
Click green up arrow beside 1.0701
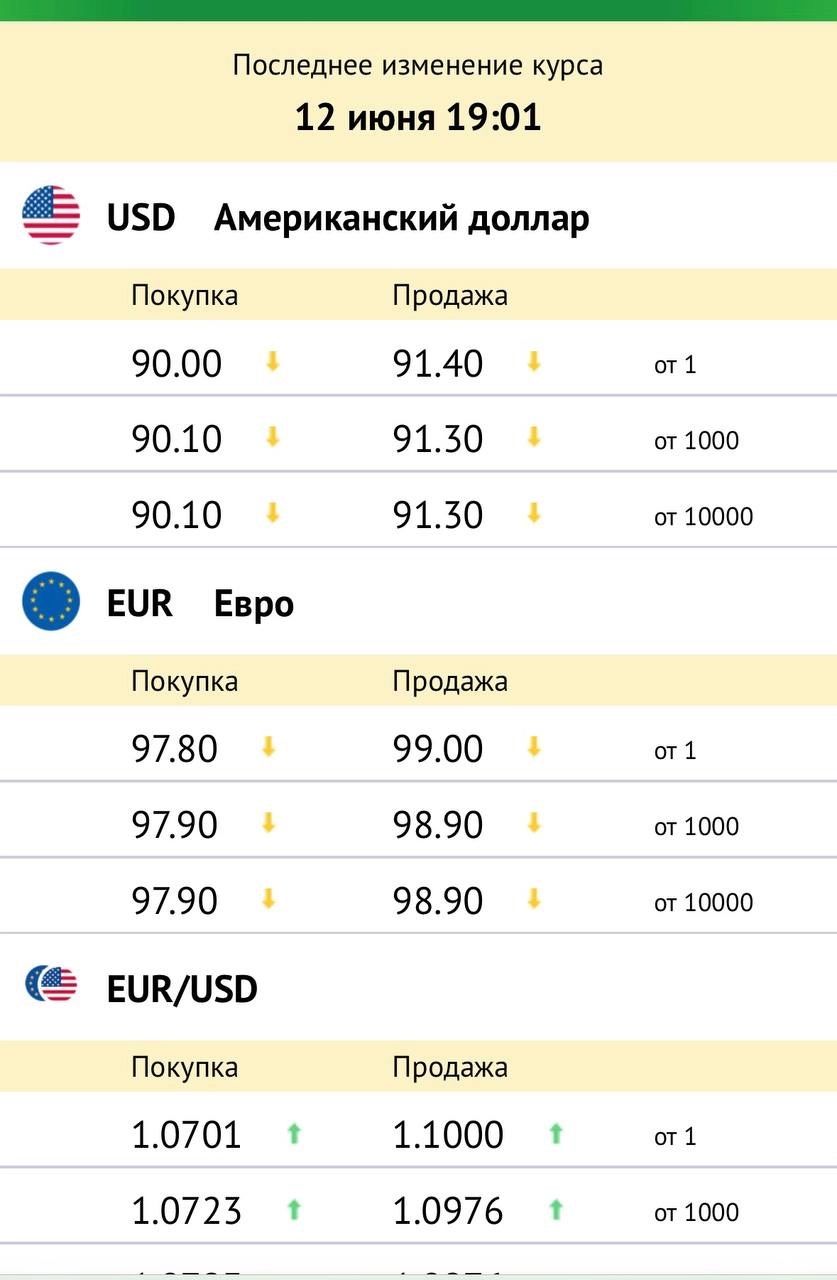(294, 1134)
